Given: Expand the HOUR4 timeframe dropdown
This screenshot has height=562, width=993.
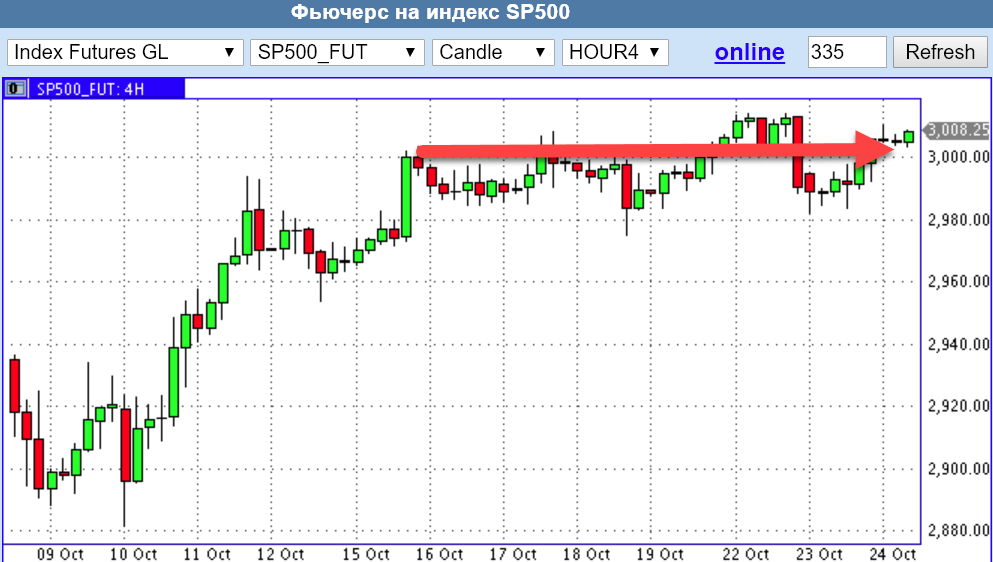Looking at the screenshot, I should (615, 52).
